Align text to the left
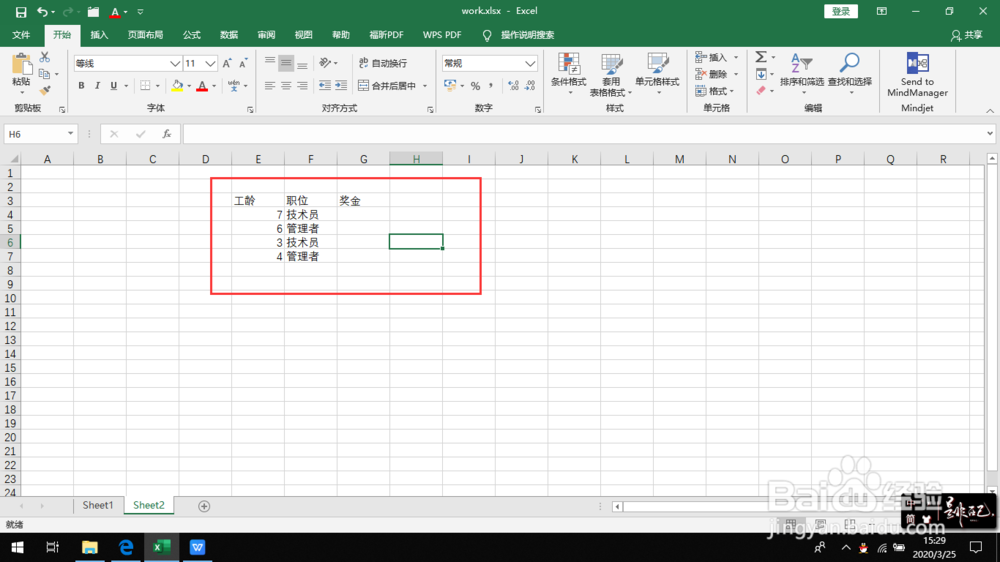 pos(270,85)
